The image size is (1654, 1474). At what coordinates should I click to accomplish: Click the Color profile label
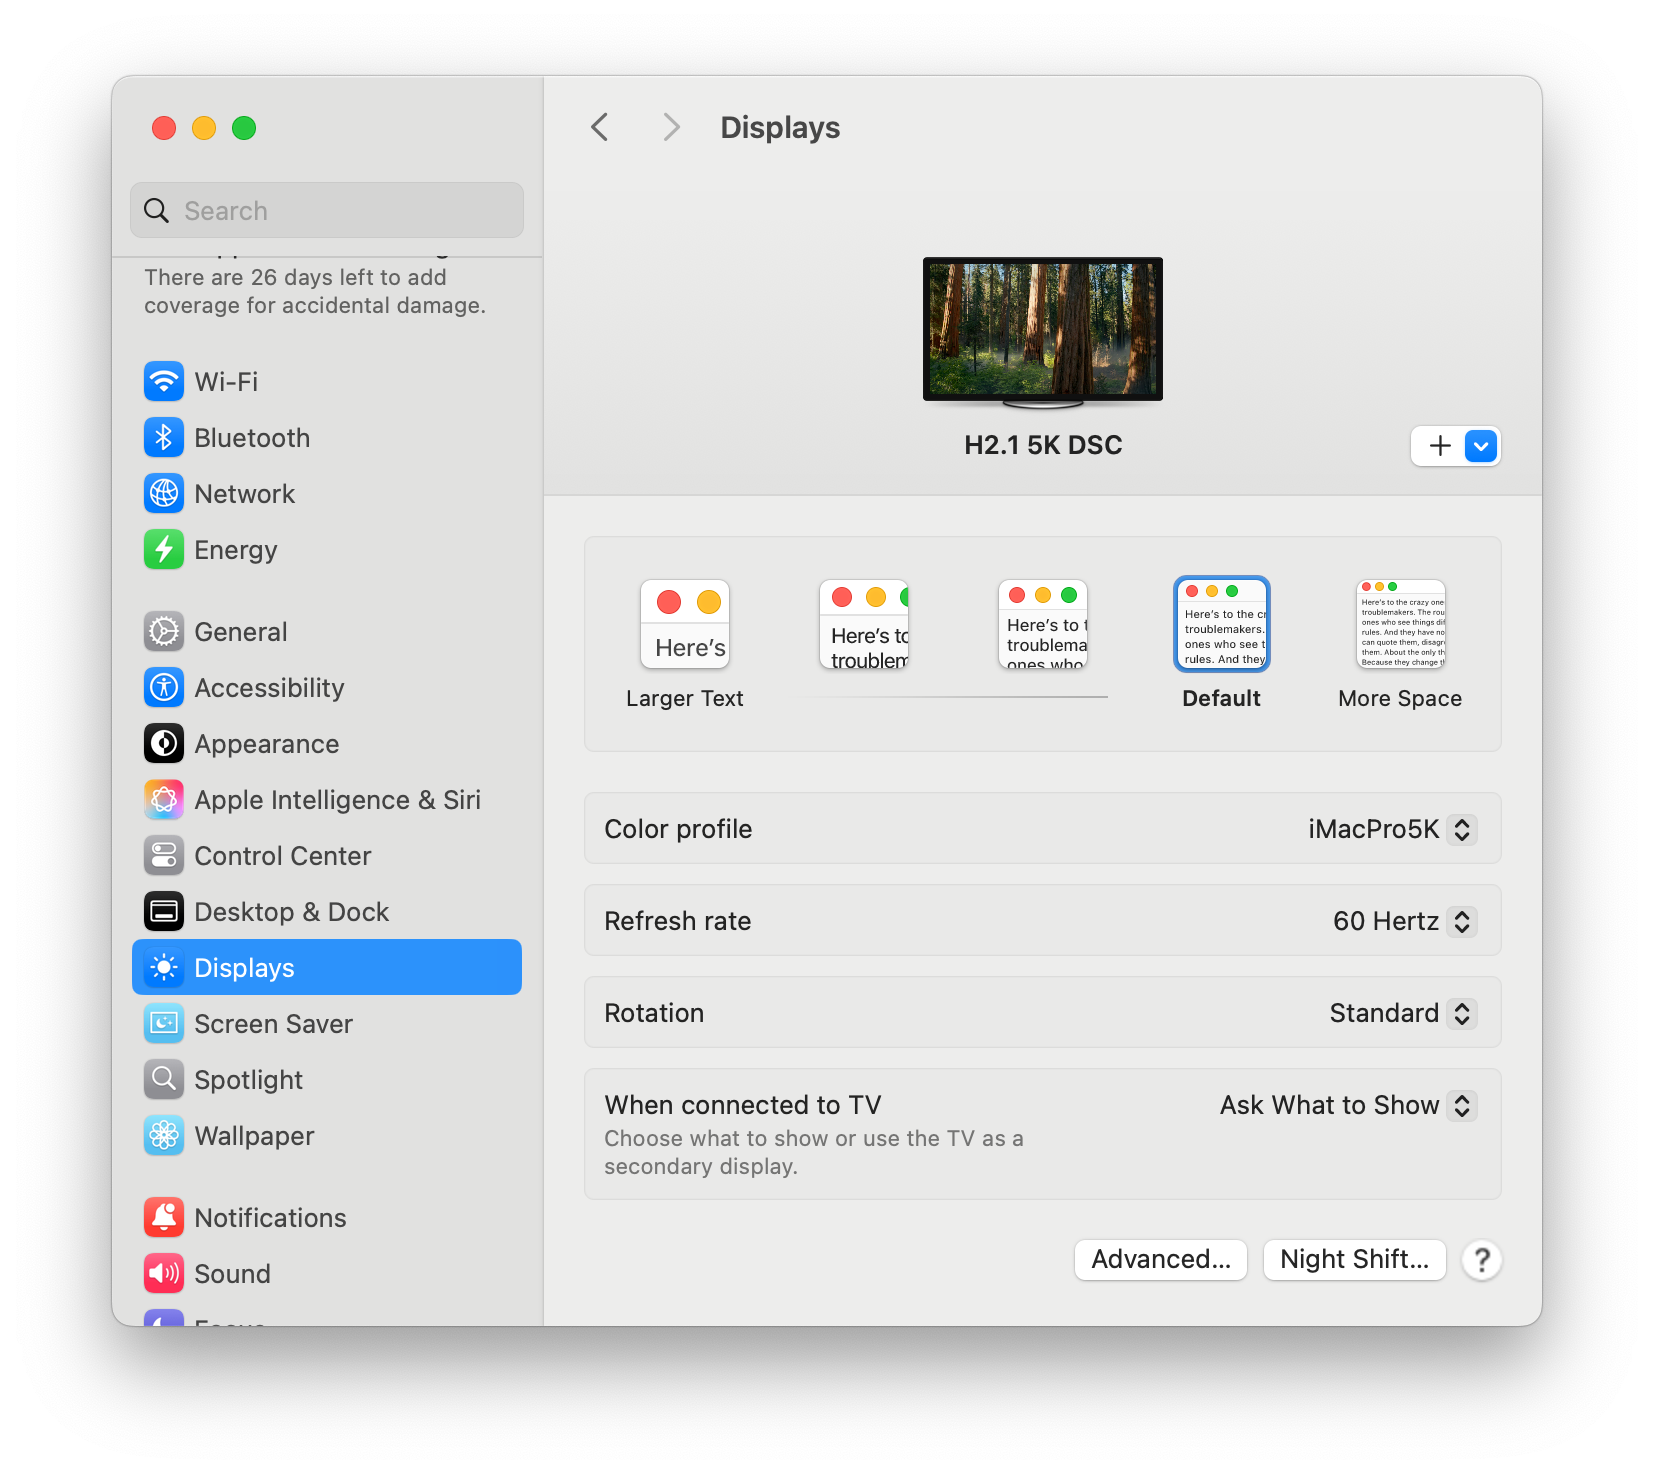point(678,829)
